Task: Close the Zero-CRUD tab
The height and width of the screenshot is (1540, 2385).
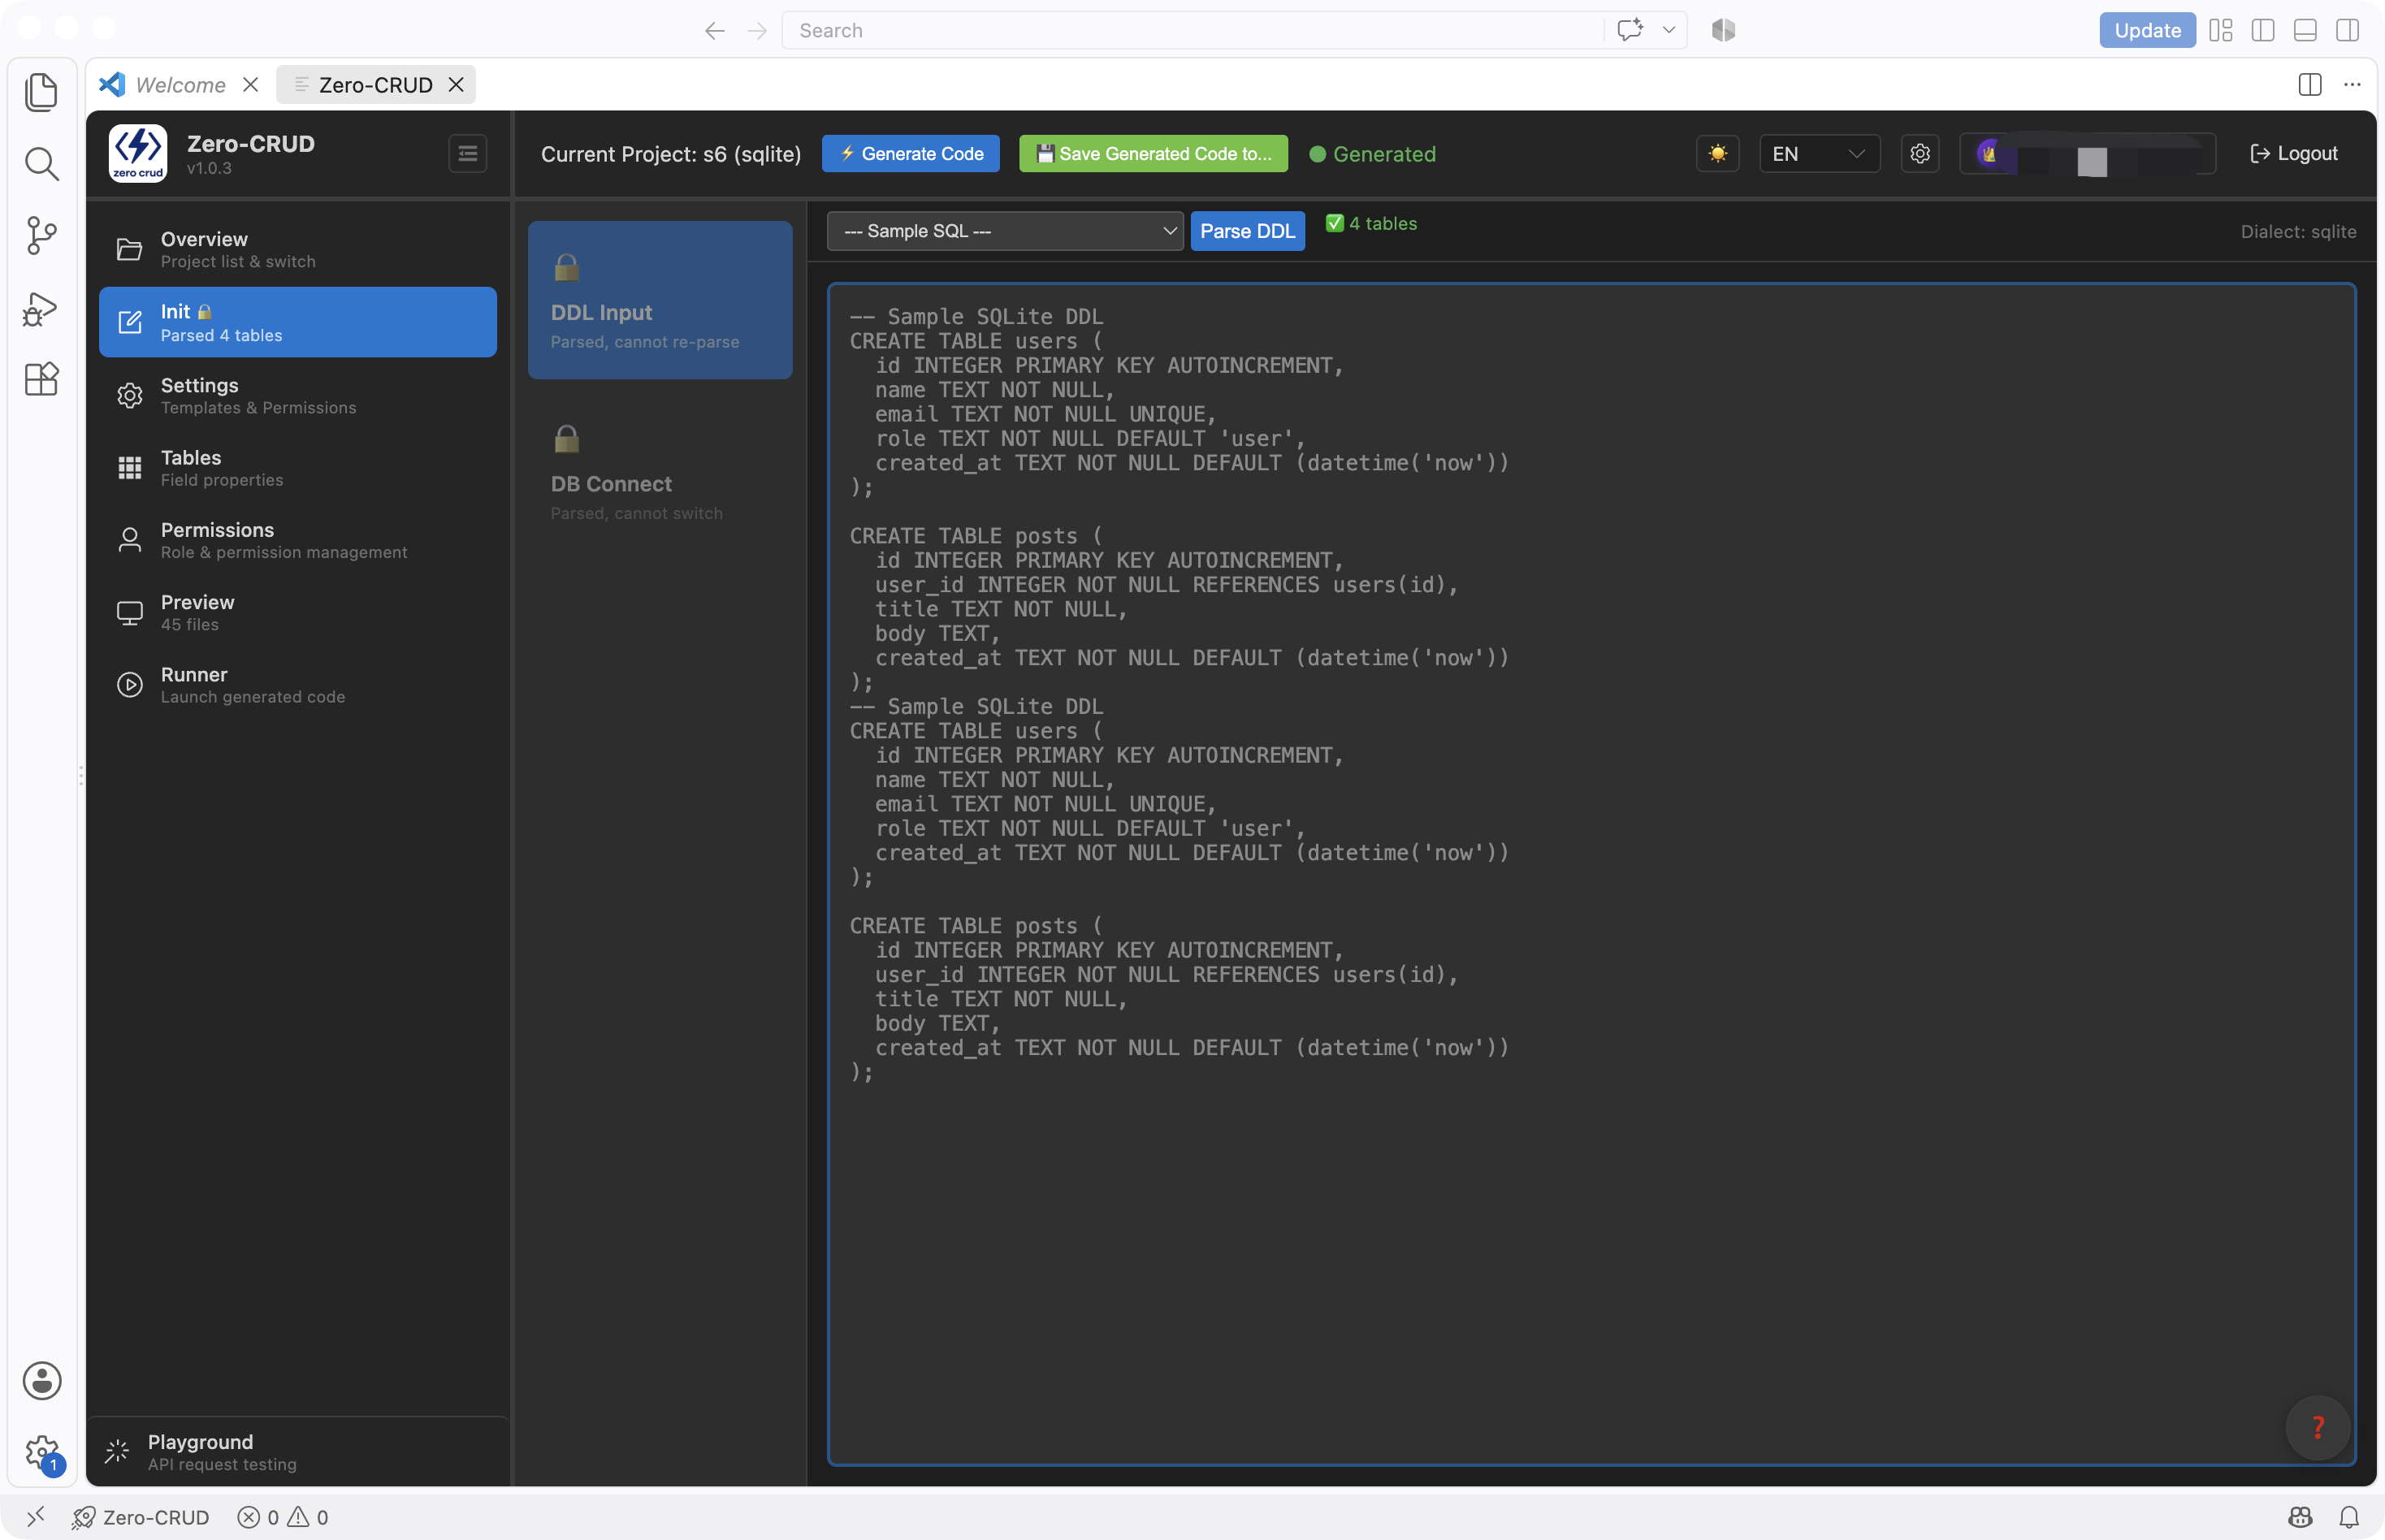Action: (456, 85)
